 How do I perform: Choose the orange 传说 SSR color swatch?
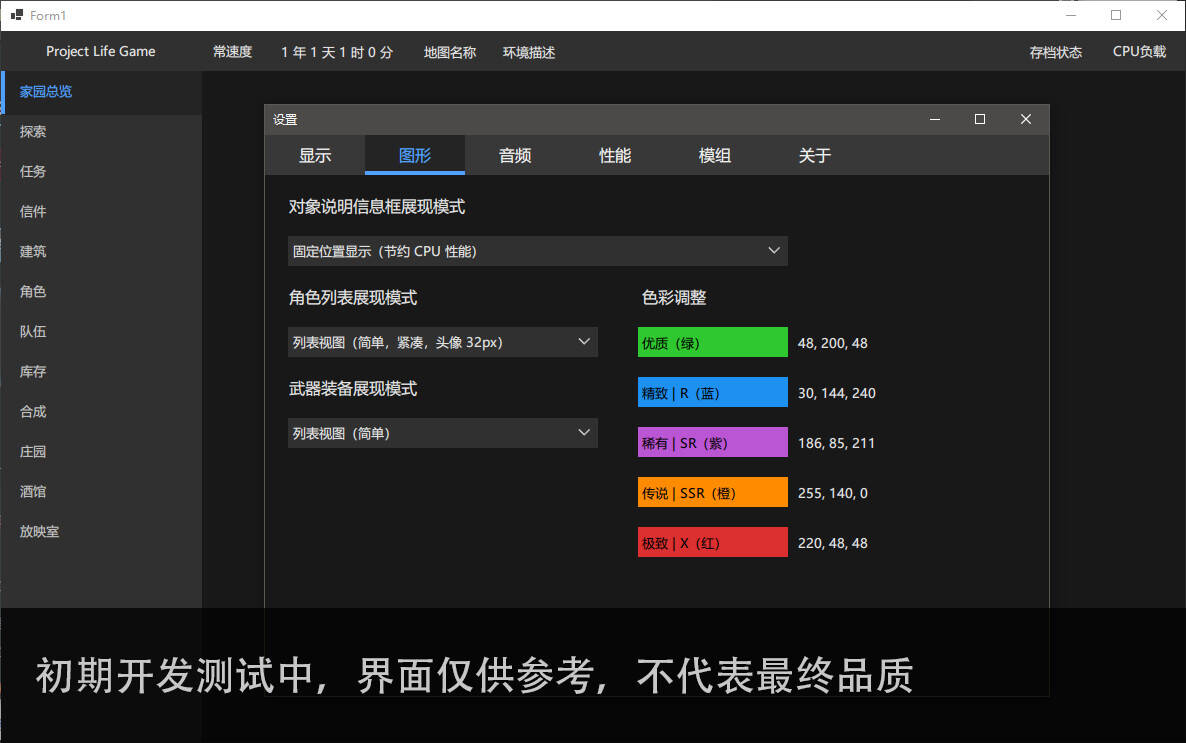pyautogui.click(x=713, y=493)
